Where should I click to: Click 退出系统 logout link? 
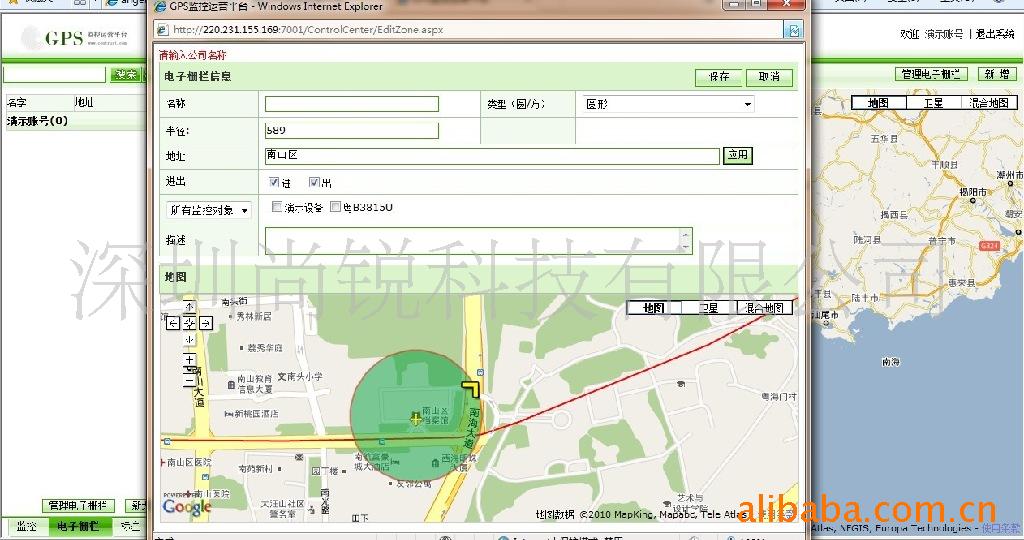pyautogui.click(x=995, y=34)
